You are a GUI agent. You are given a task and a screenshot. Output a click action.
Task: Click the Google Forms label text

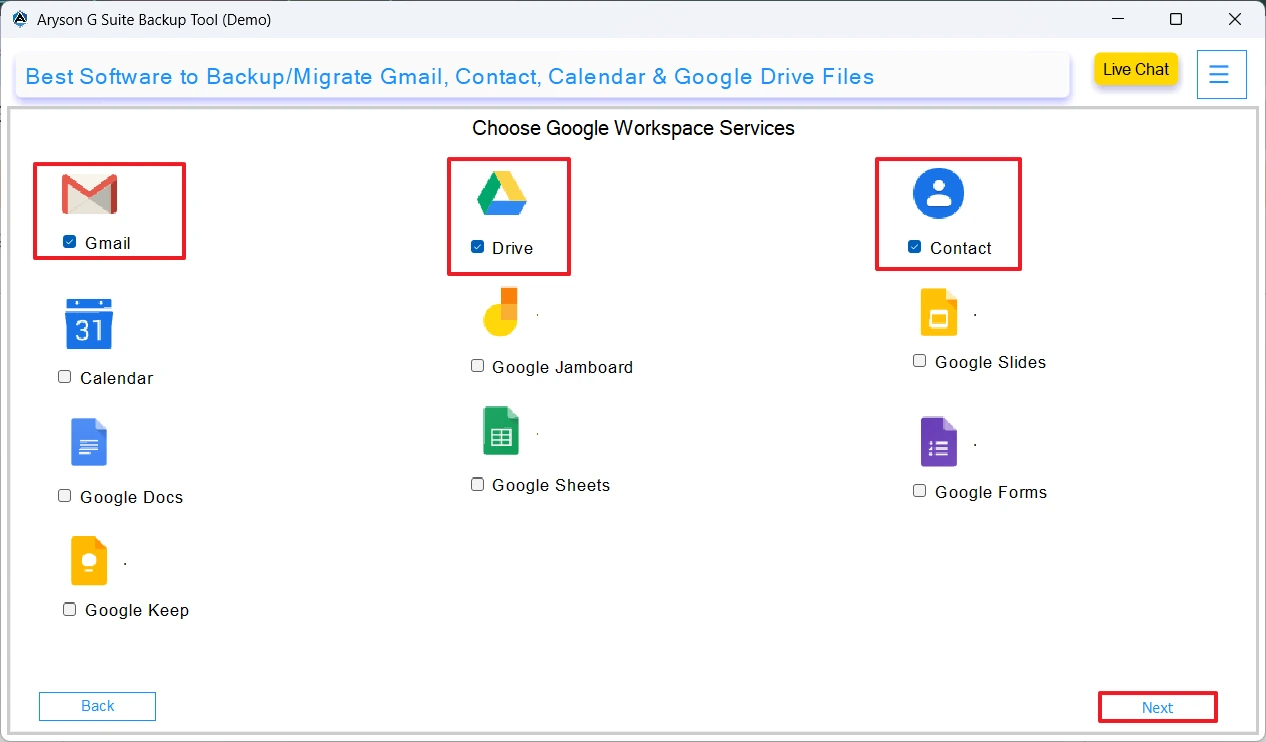[991, 492]
